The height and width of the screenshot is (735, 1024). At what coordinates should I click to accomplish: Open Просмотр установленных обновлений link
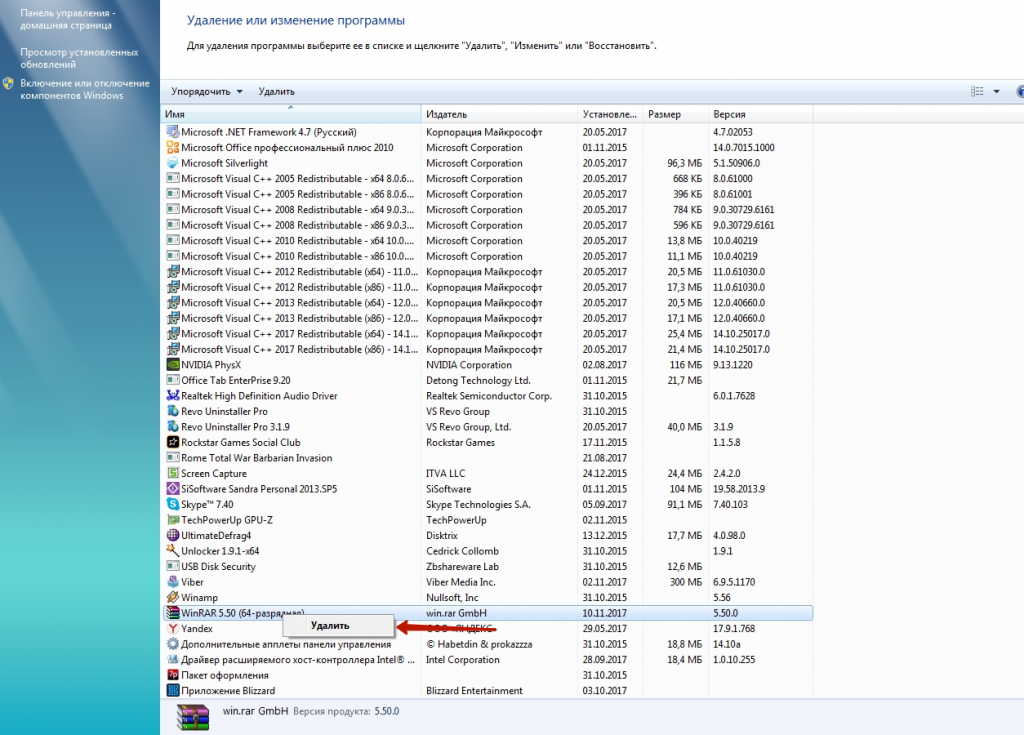click(x=78, y=58)
